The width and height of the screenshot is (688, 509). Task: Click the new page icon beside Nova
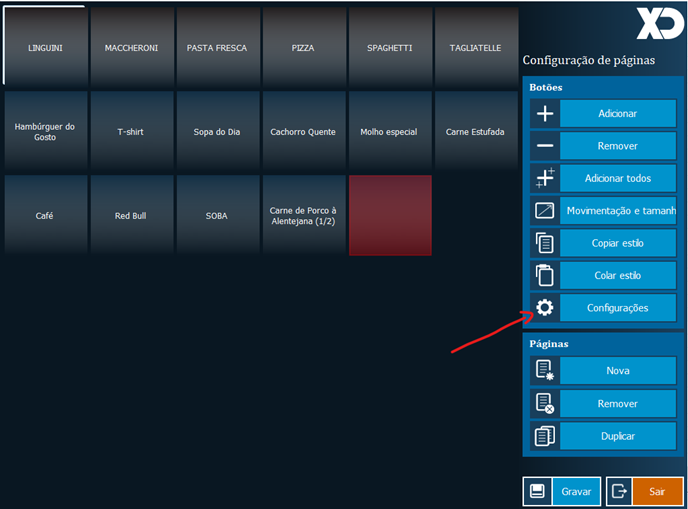click(545, 371)
